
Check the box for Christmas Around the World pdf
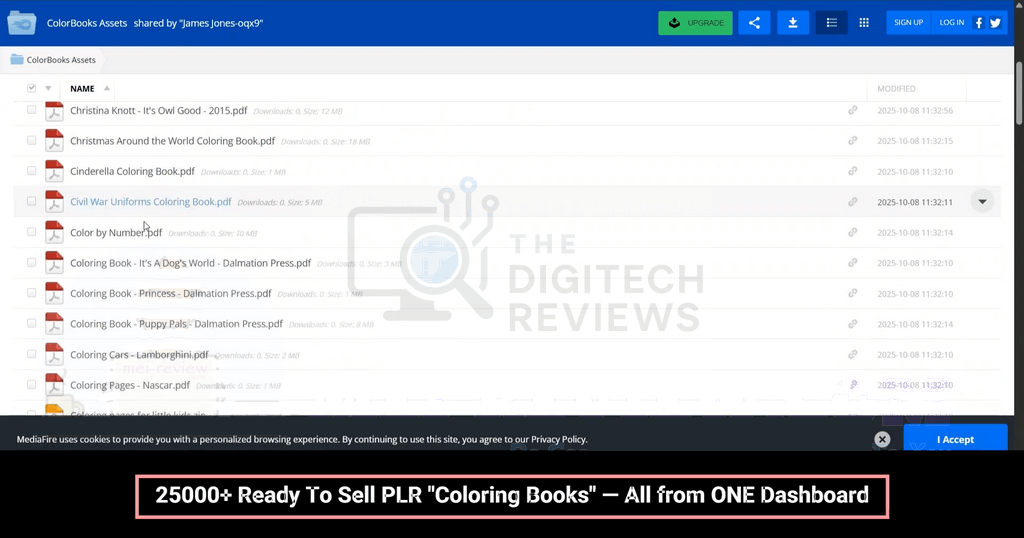pos(31,140)
